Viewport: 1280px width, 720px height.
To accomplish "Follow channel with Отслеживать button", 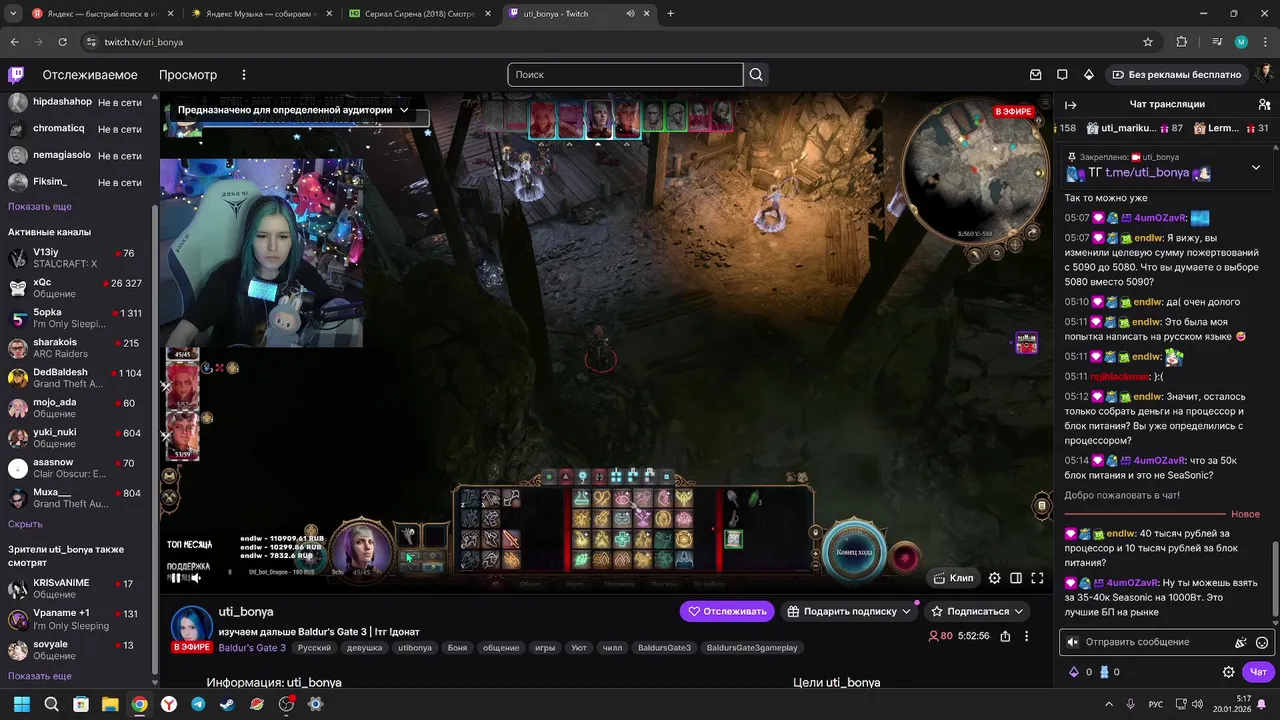I will tap(727, 611).
